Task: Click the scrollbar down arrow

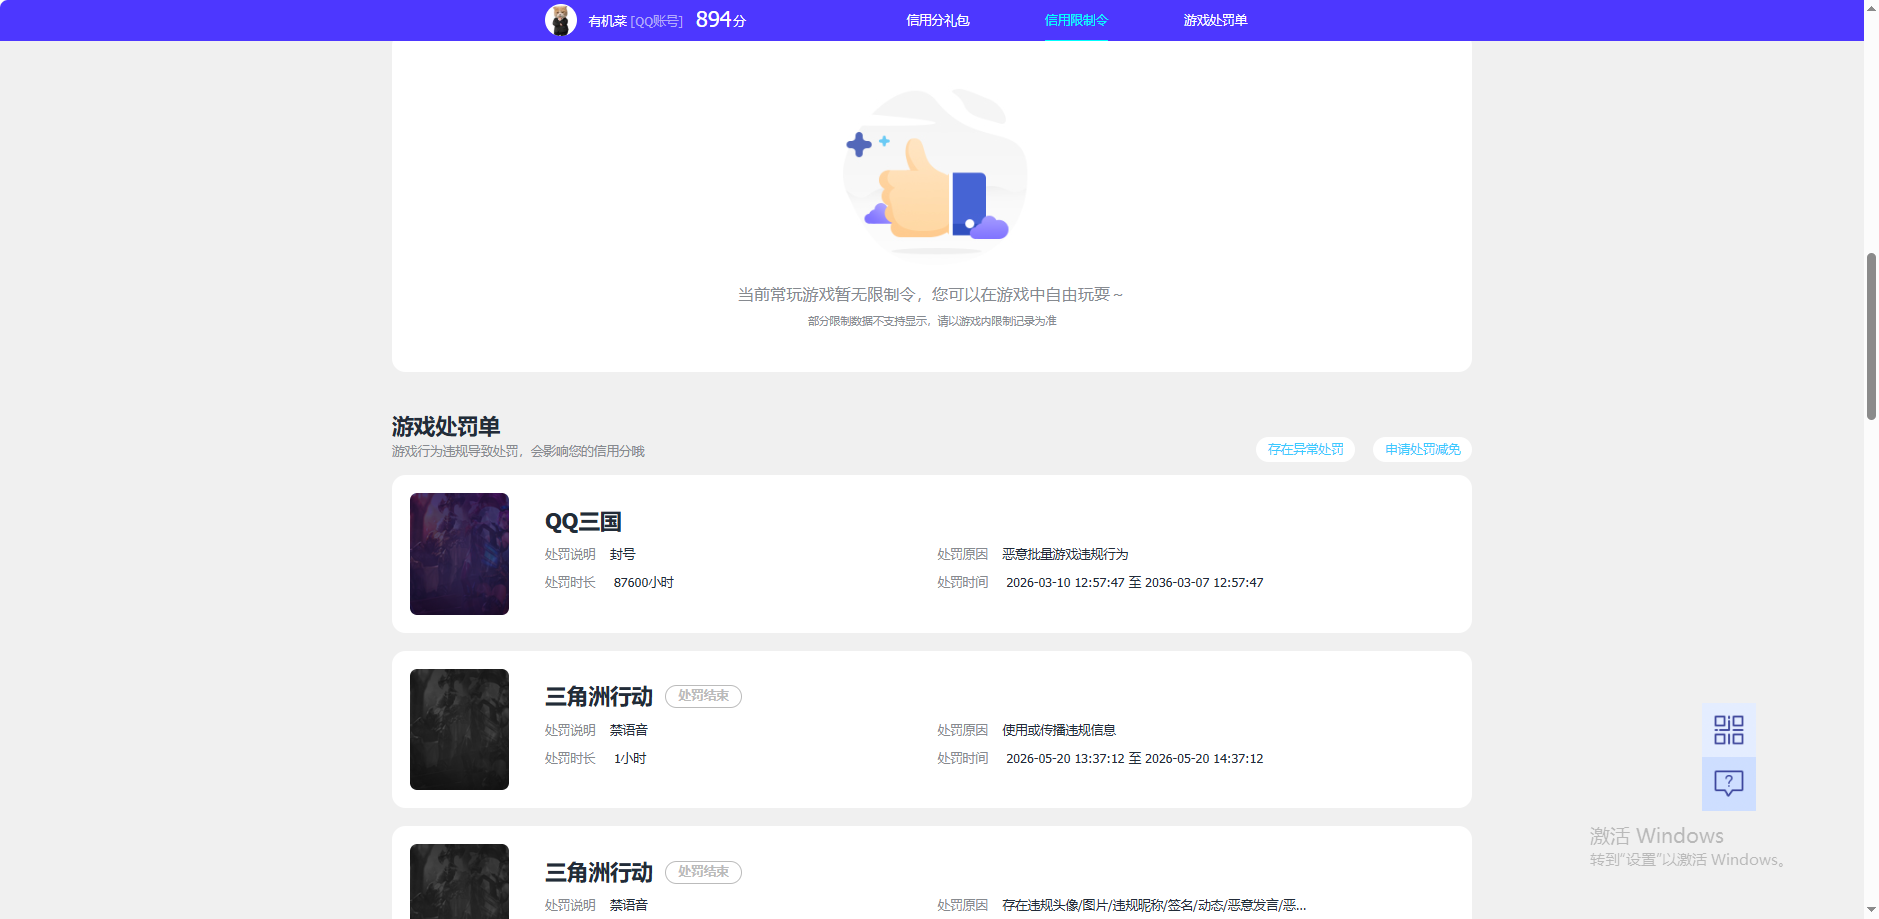Action: (1871, 911)
